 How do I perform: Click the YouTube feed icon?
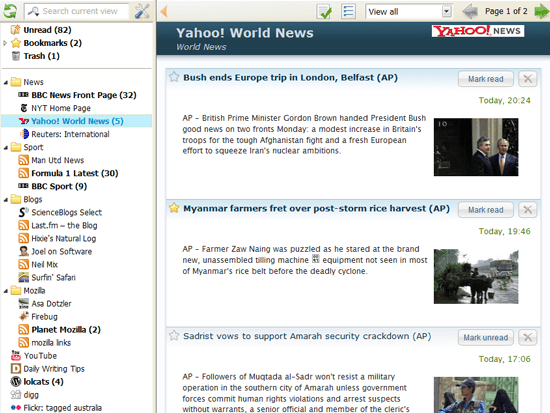pos(16,355)
